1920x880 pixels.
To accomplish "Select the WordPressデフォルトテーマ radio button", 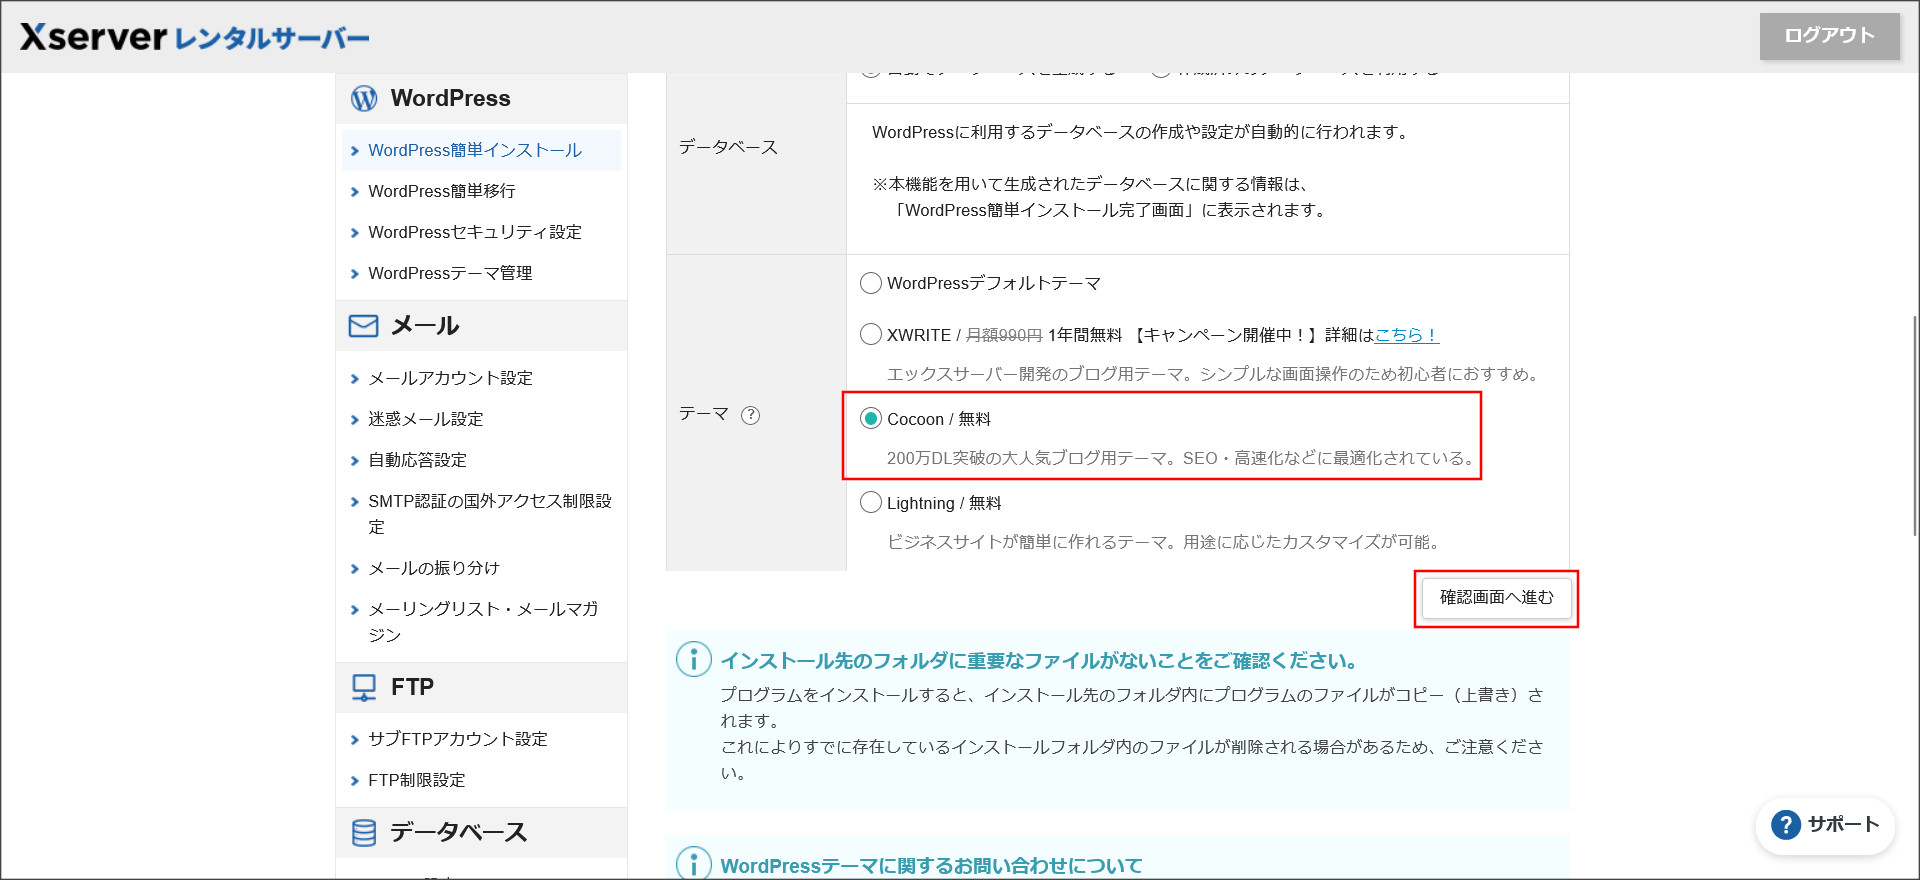I will [x=871, y=283].
